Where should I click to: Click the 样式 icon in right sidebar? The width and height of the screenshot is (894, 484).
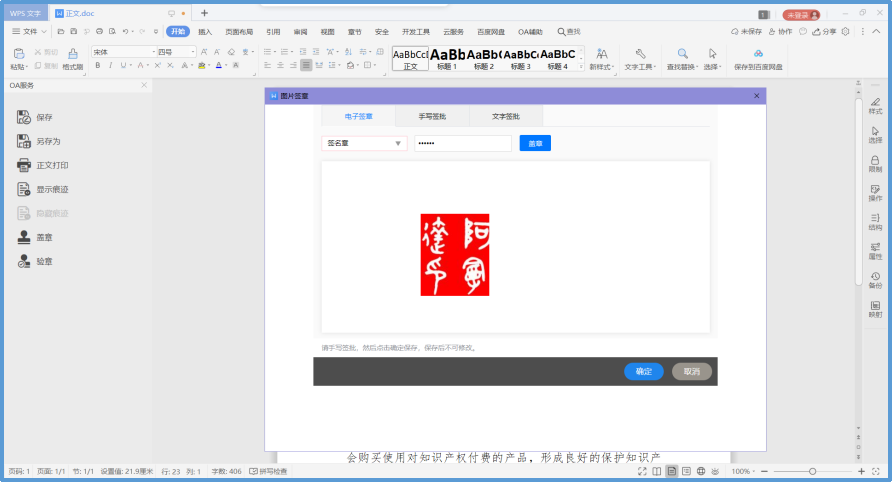[x=875, y=102]
